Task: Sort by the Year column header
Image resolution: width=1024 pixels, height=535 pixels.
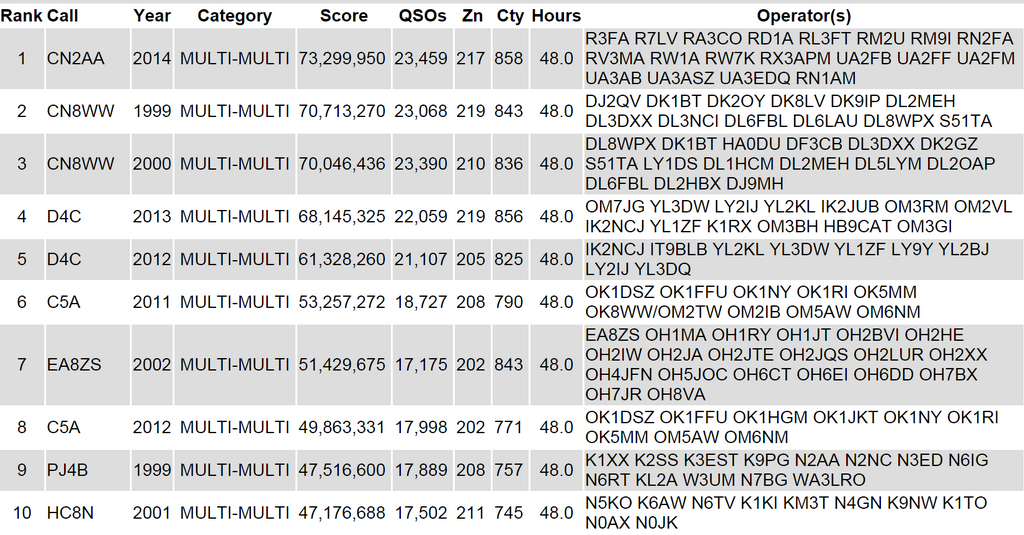Action: click(x=152, y=16)
